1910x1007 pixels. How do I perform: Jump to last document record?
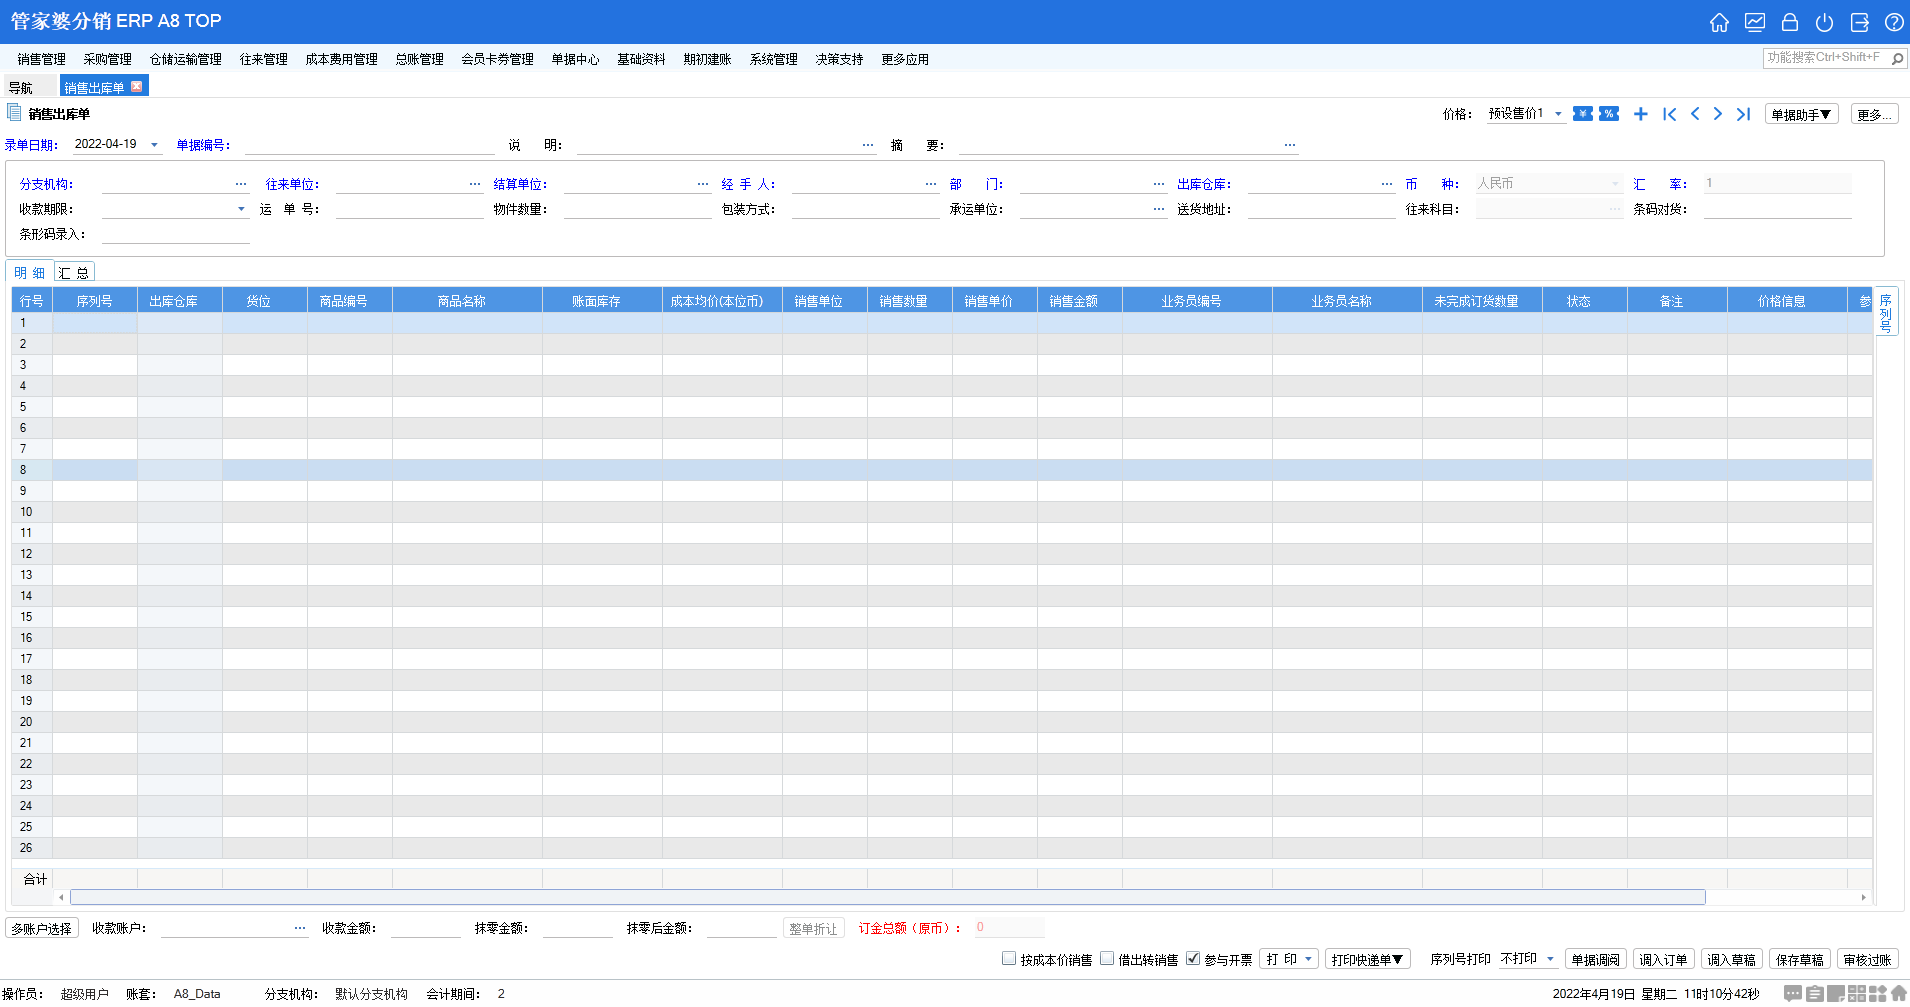click(x=1743, y=114)
